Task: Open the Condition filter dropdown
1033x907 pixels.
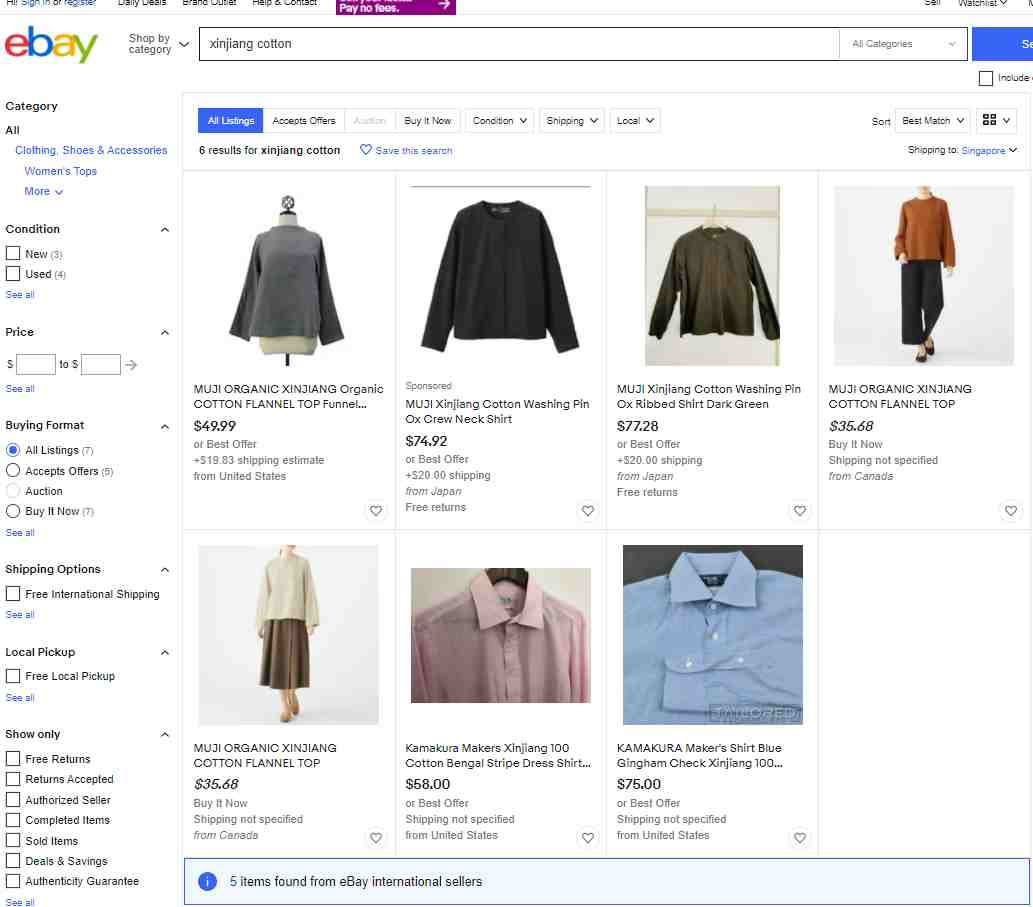Action: pyautogui.click(x=499, y=121)
